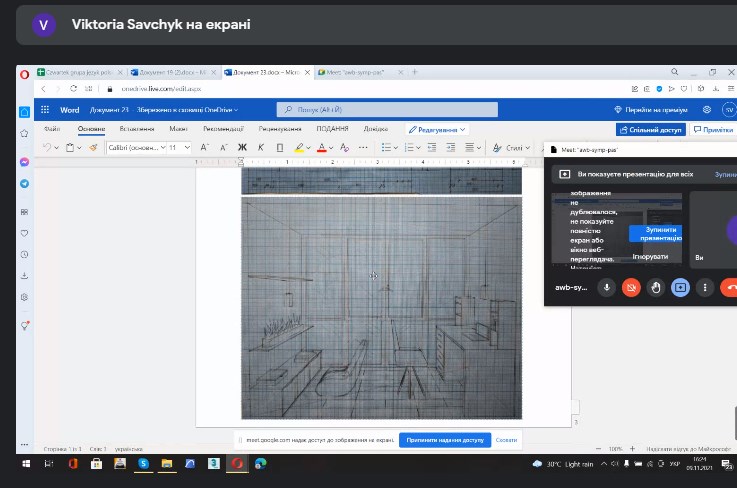
Task: Apply yellow text highlight color
Action: click(x=299, y=148)
